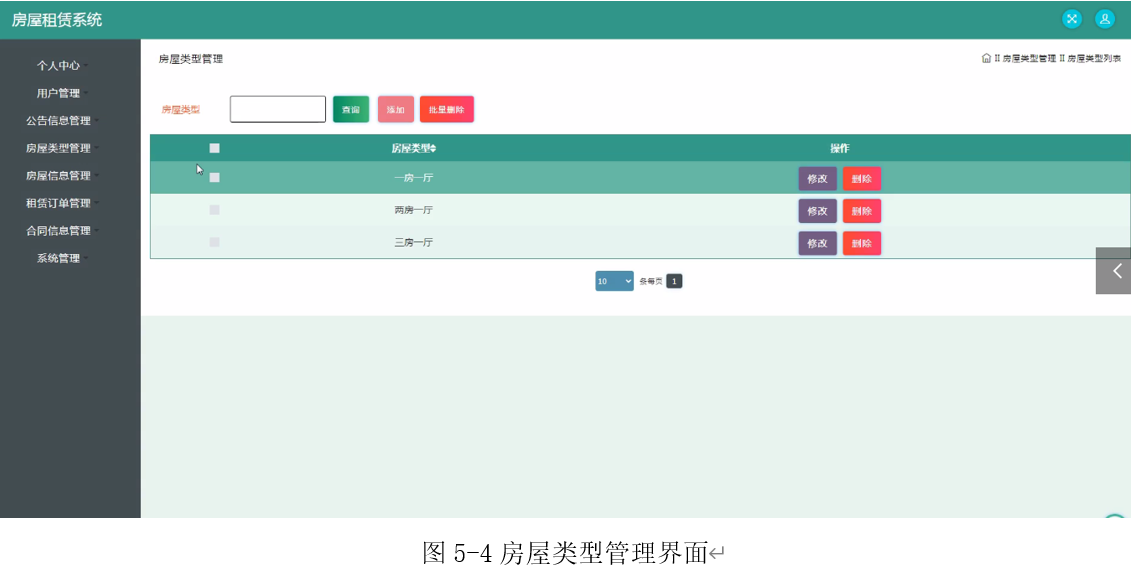Expand the 系统管理 sidebar menu

coord(60,257)
